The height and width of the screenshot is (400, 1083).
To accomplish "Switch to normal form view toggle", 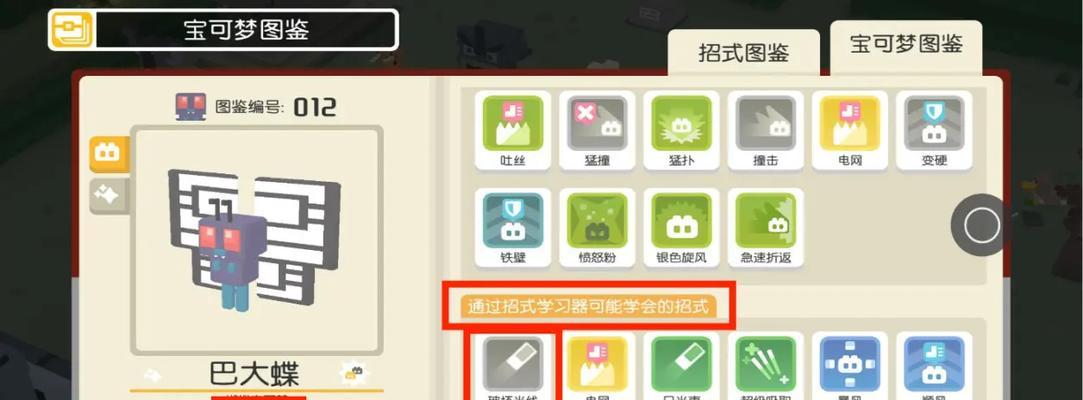I will (x=108, y=153).
